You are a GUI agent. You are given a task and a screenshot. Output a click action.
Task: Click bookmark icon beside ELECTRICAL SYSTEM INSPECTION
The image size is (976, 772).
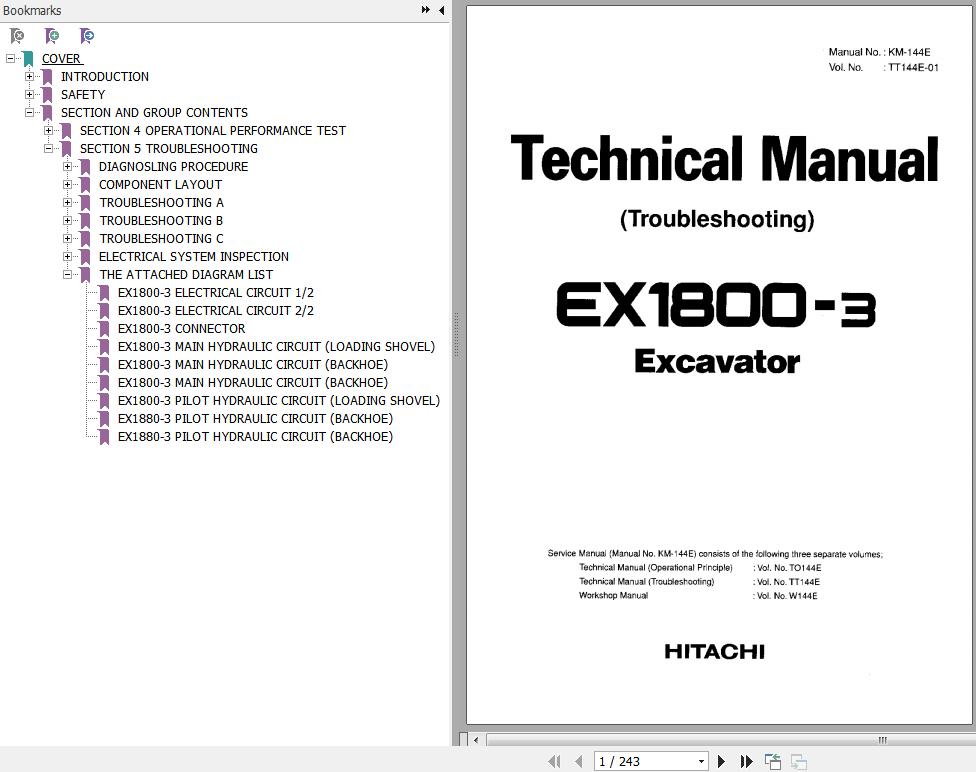click(85, 258)
